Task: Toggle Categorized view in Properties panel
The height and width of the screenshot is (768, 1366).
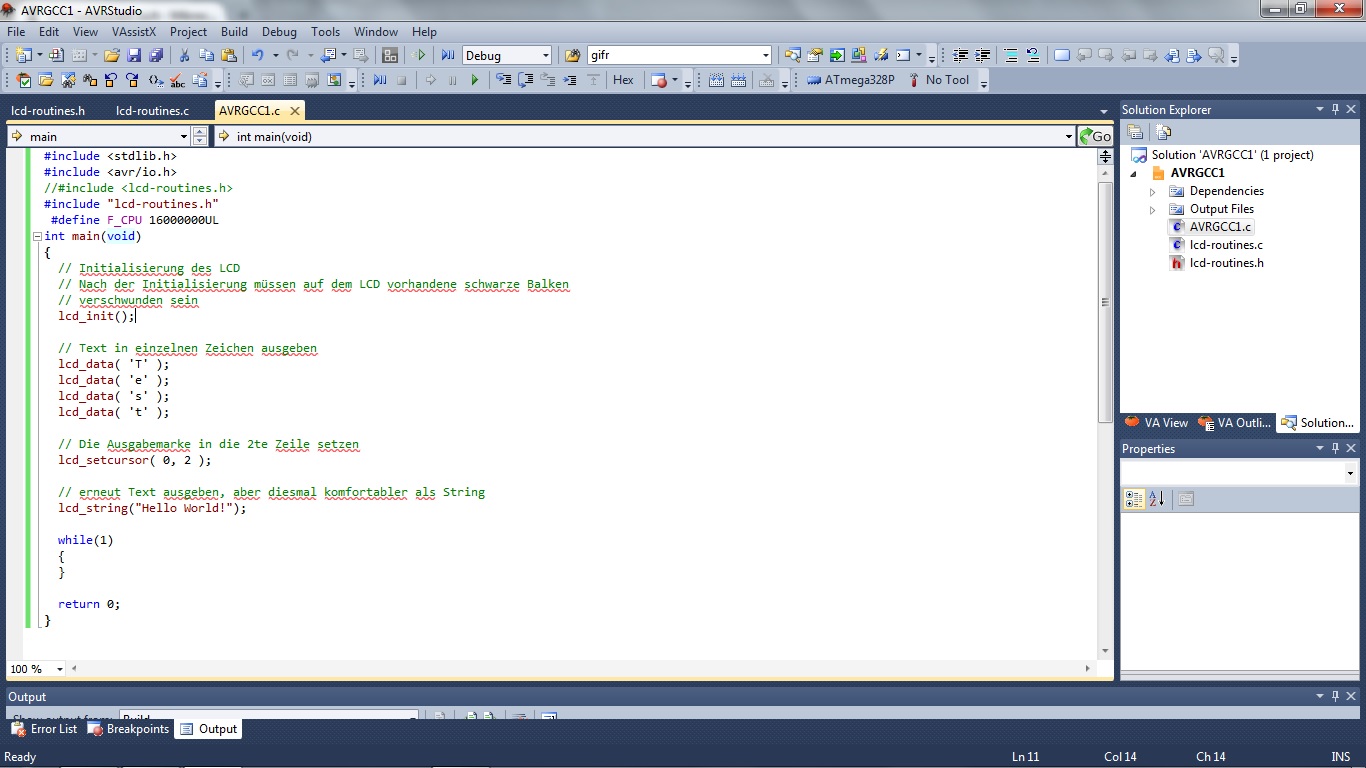Action: pyautogui.click(x=1134, y=498)
